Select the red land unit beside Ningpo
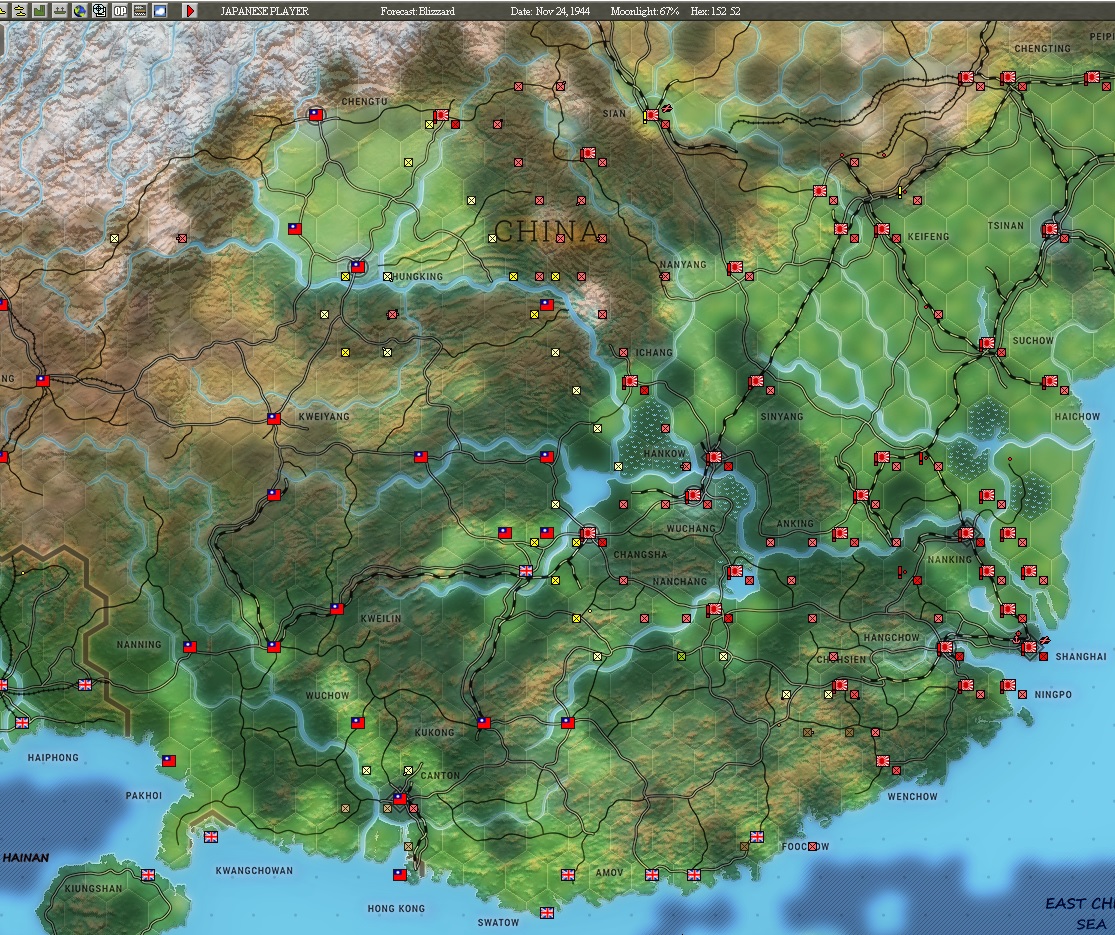The image size is (1115, 935). (x=1022, y=694)
